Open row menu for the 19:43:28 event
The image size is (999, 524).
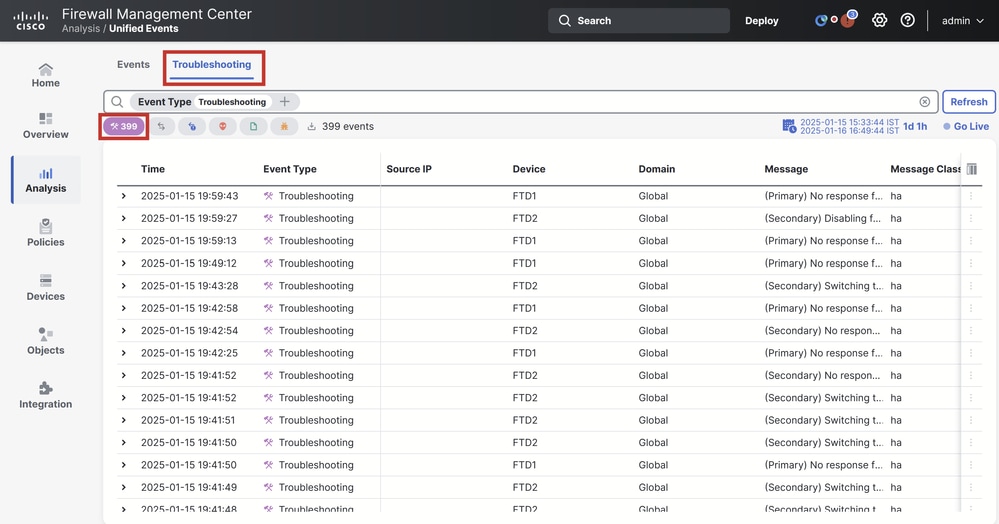pyautogui.click(x=971, y=286)
